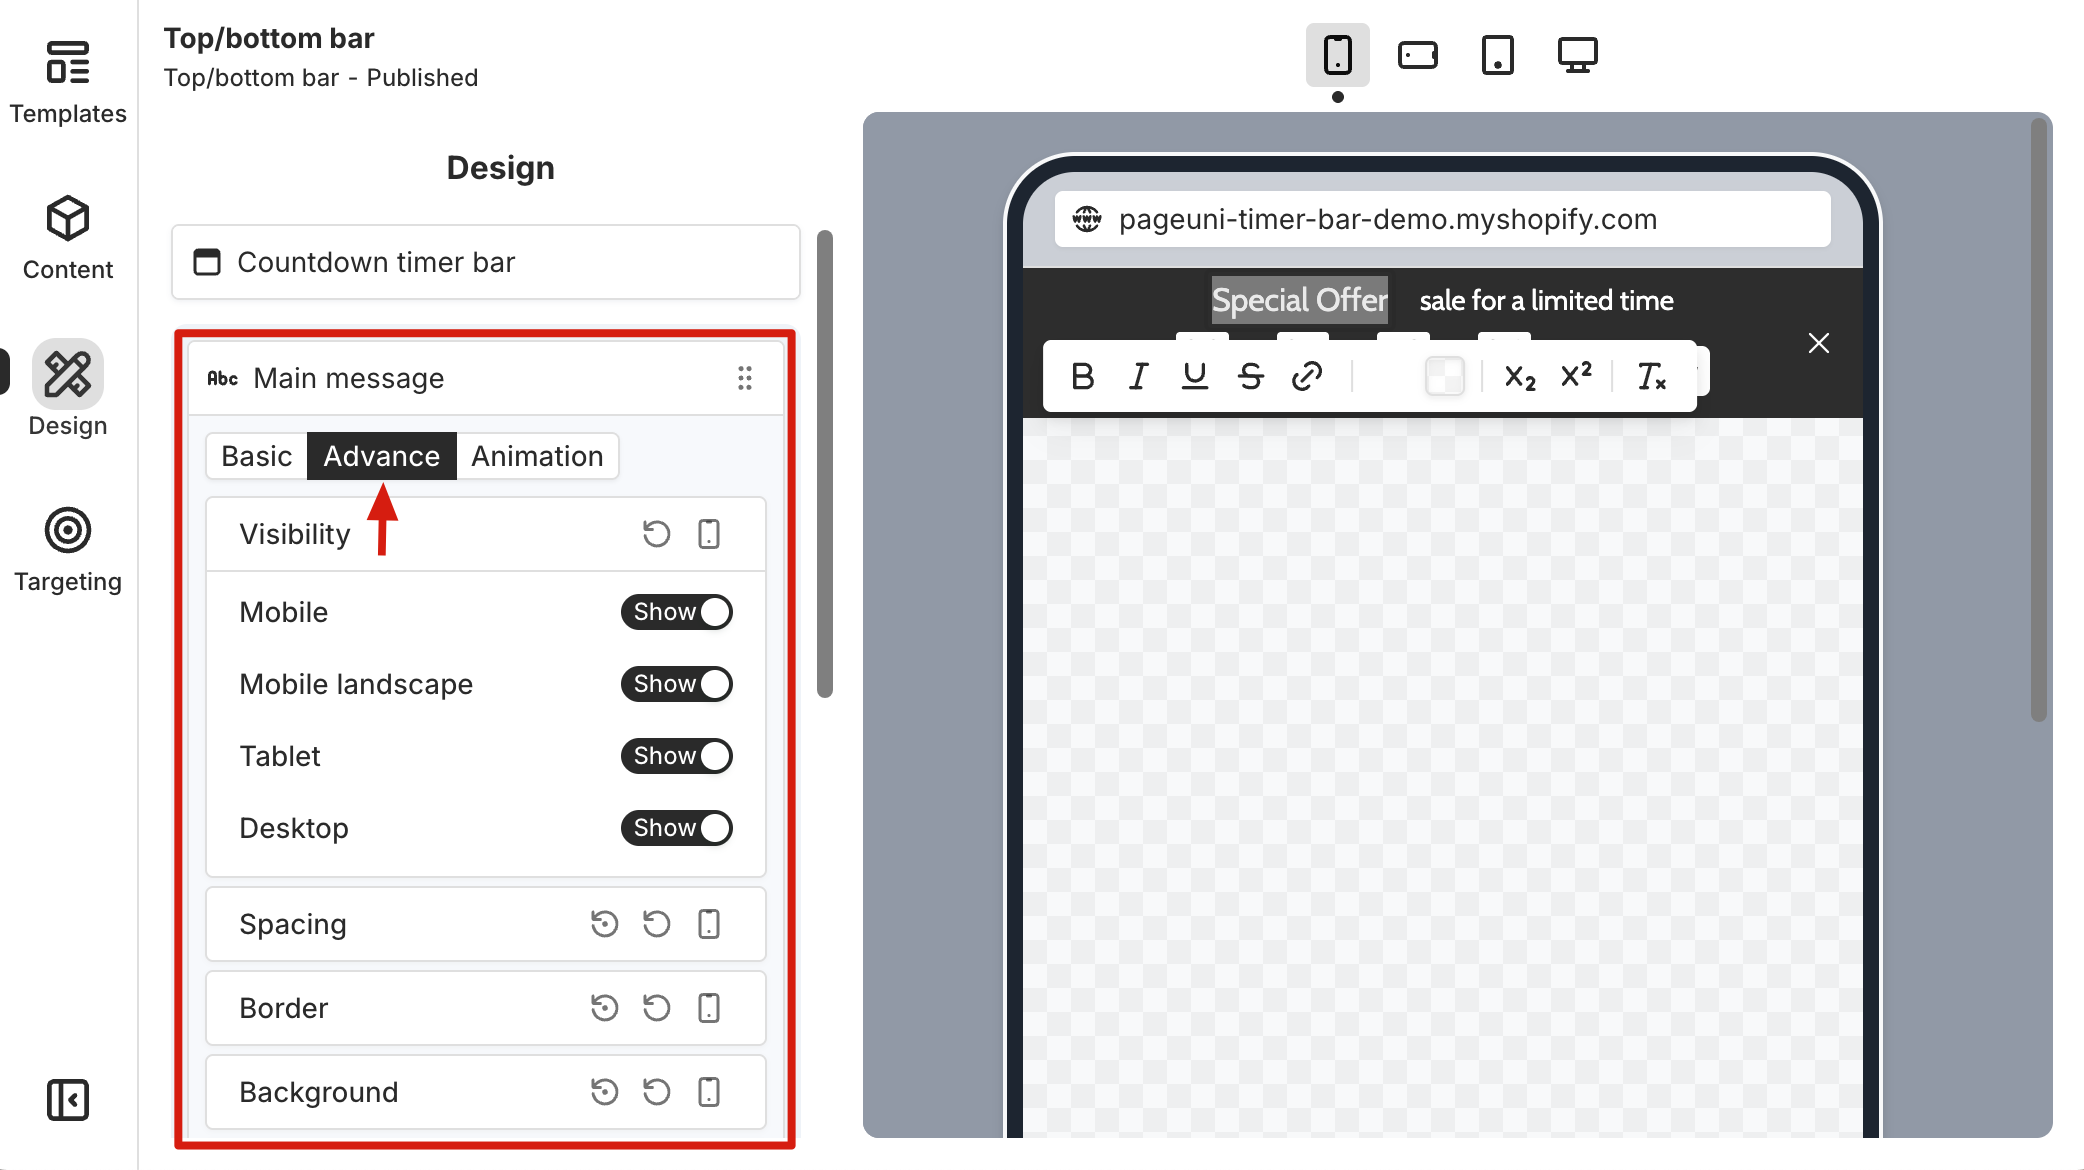Open Background history icon
Screen dimensions: 2084x1170
click(x=605, y=1092)
